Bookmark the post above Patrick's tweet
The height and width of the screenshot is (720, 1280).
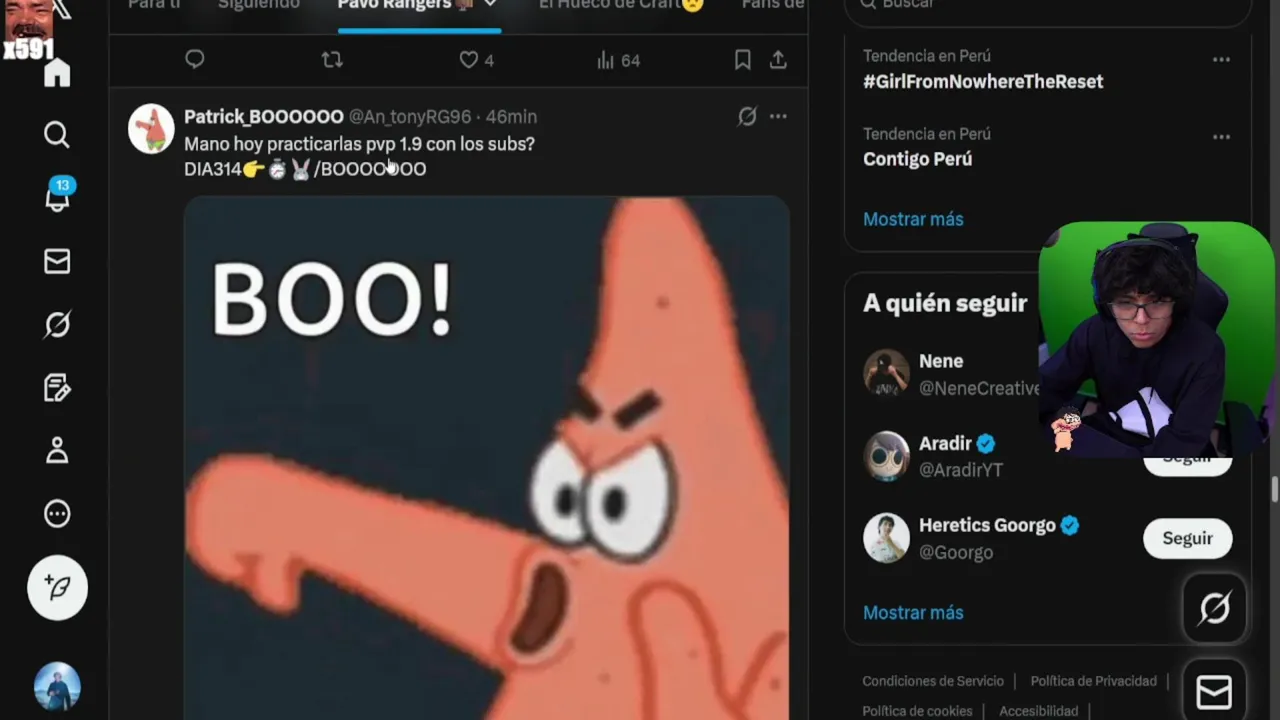click(x=742, y=61)
